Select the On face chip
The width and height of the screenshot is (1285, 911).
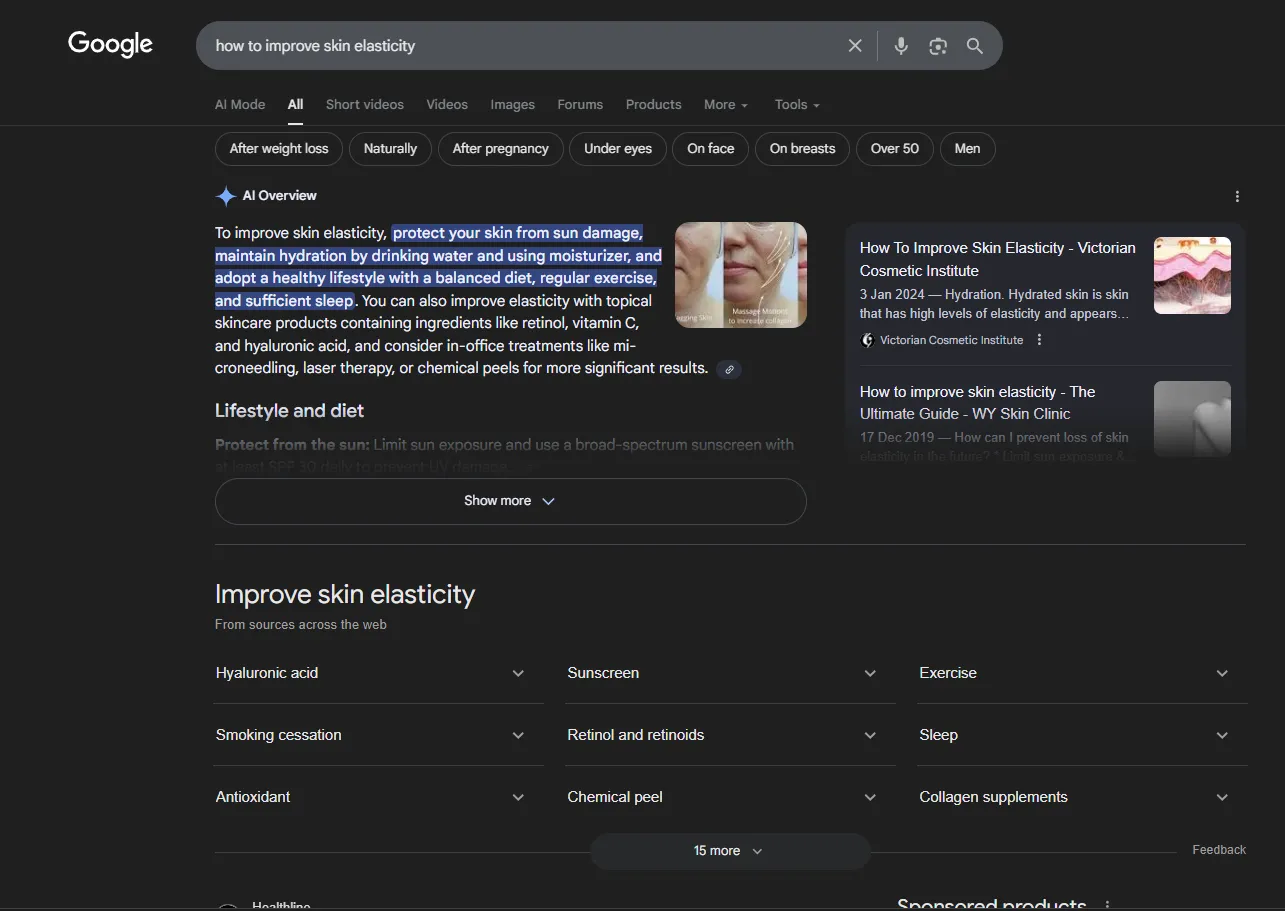pos(711,149)
